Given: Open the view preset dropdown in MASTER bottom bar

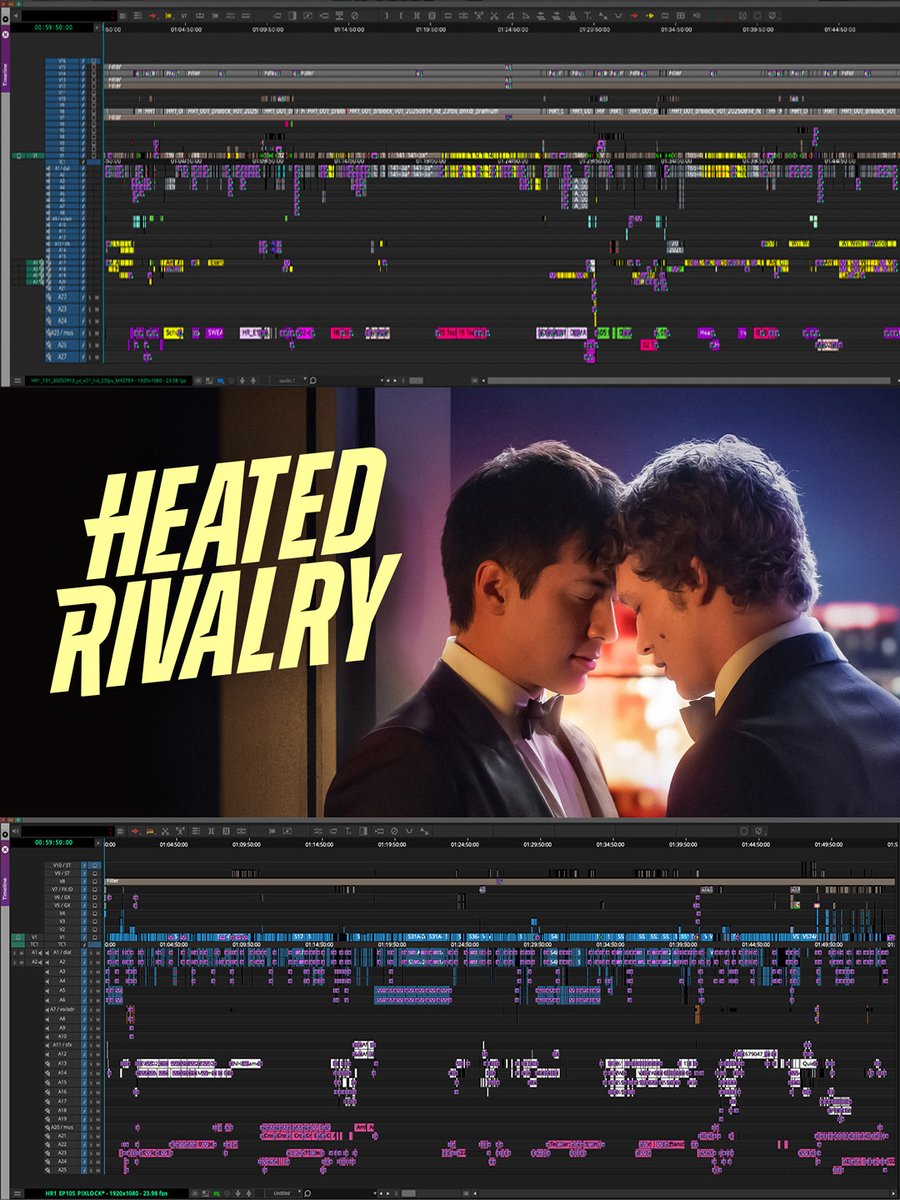Looking at the screenshot, I should (292, 380).
